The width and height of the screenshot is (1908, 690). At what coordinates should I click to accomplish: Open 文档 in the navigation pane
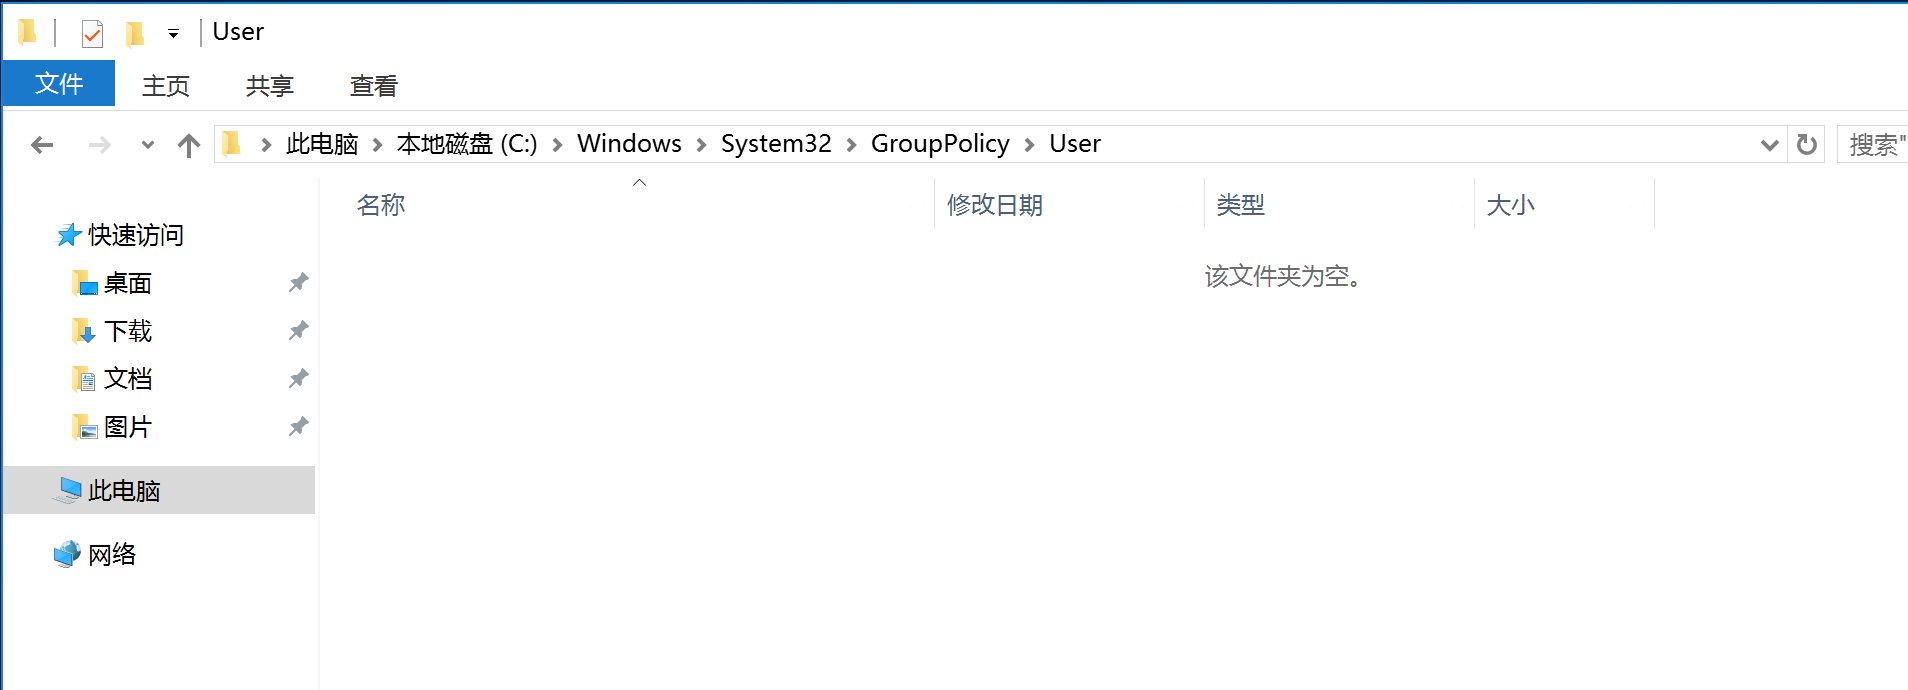[x=128, y=379]
